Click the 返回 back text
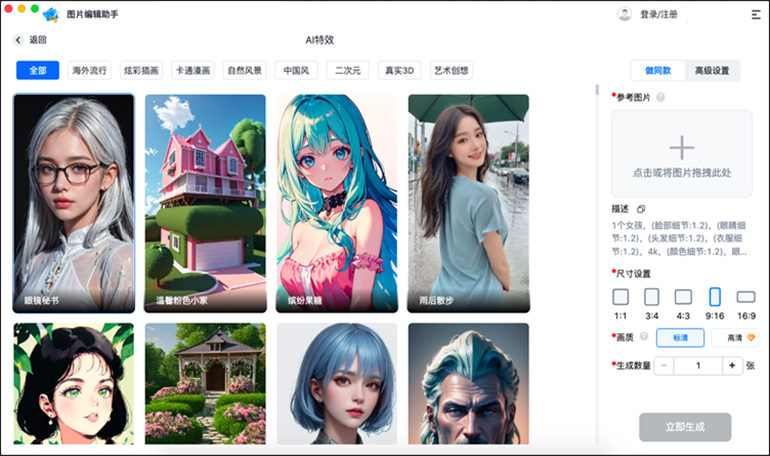The height and width of the screenshot is (456, 770). tap(38, 40)
